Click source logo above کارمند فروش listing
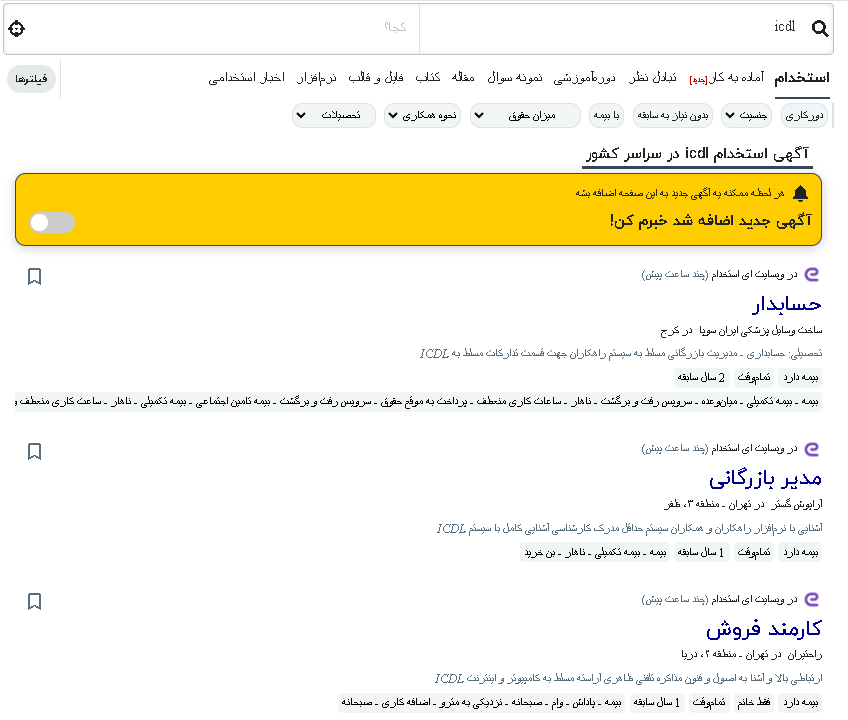The image size is (848, 720). click(812, 599)
